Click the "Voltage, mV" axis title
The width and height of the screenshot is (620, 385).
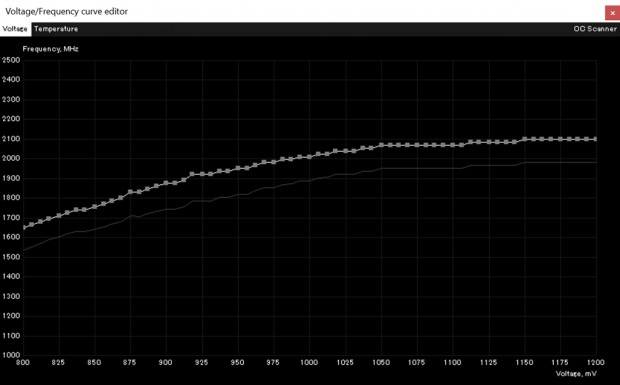[x=576, y=374]
